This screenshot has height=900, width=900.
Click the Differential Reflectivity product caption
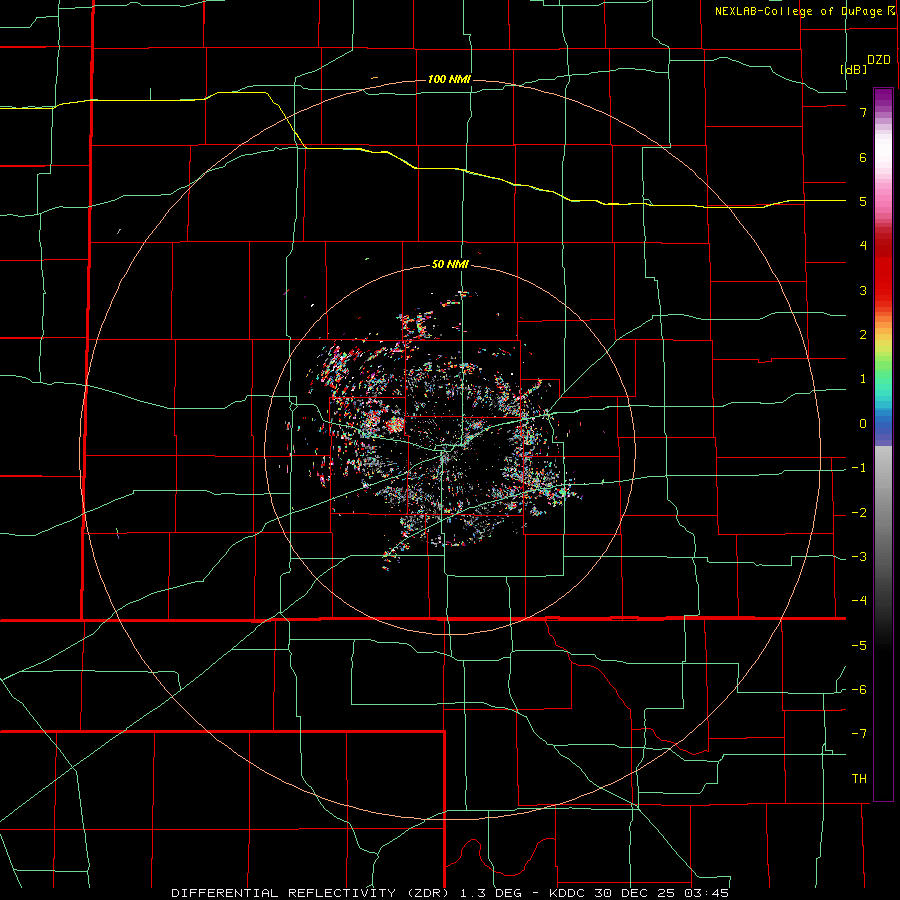point(450,893)
